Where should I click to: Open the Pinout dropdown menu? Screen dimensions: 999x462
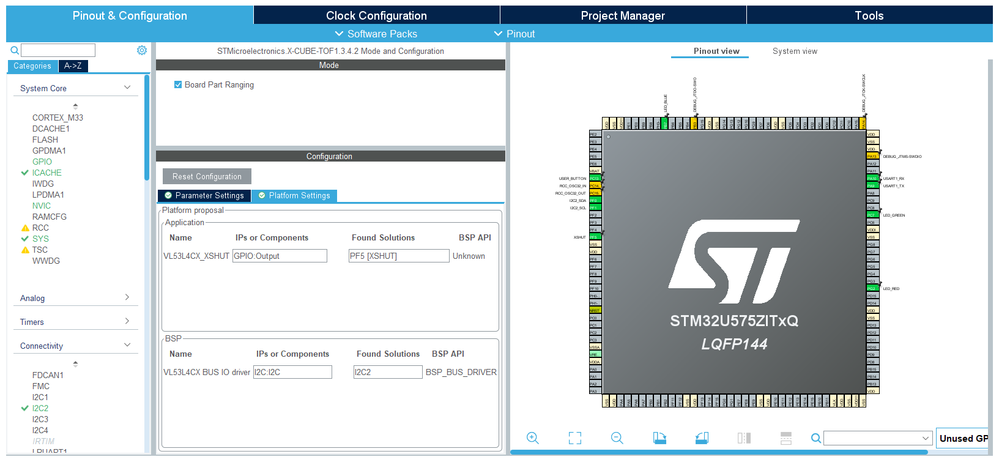pos(514,34)
